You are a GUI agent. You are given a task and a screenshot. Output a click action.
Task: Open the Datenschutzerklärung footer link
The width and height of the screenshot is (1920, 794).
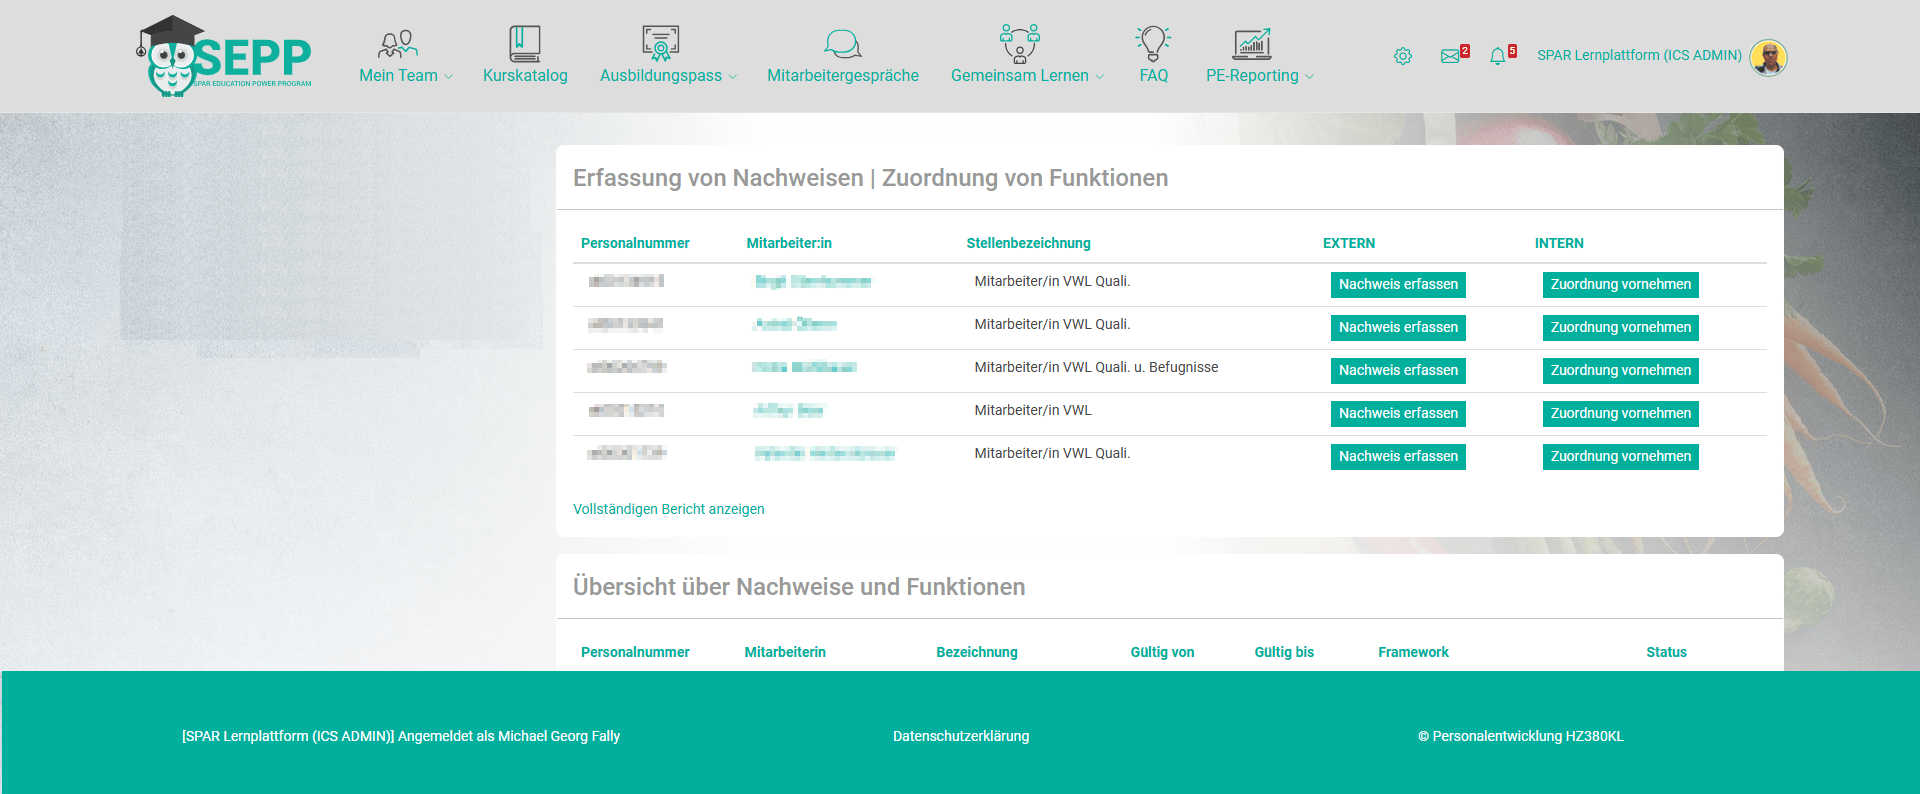(x=960, y=736)
